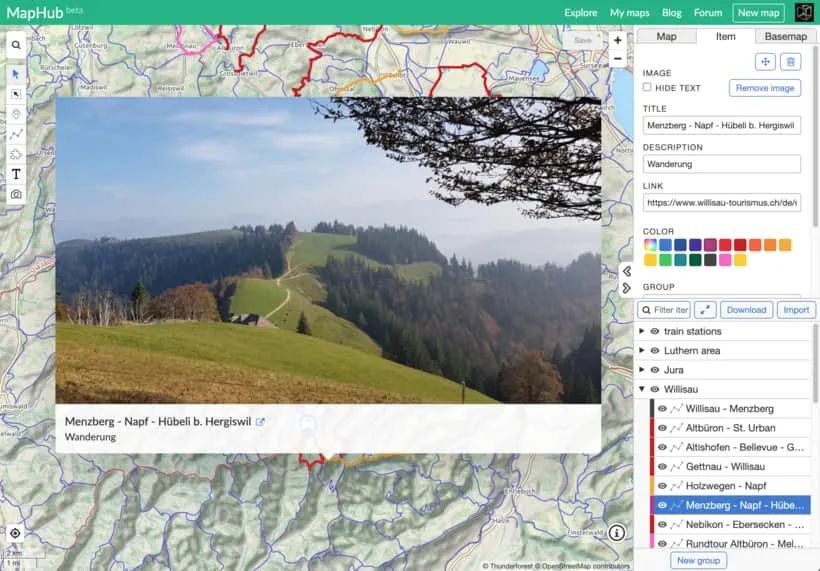Select the text label tool
The image size is (820, 571).
[x=16, y=174]
